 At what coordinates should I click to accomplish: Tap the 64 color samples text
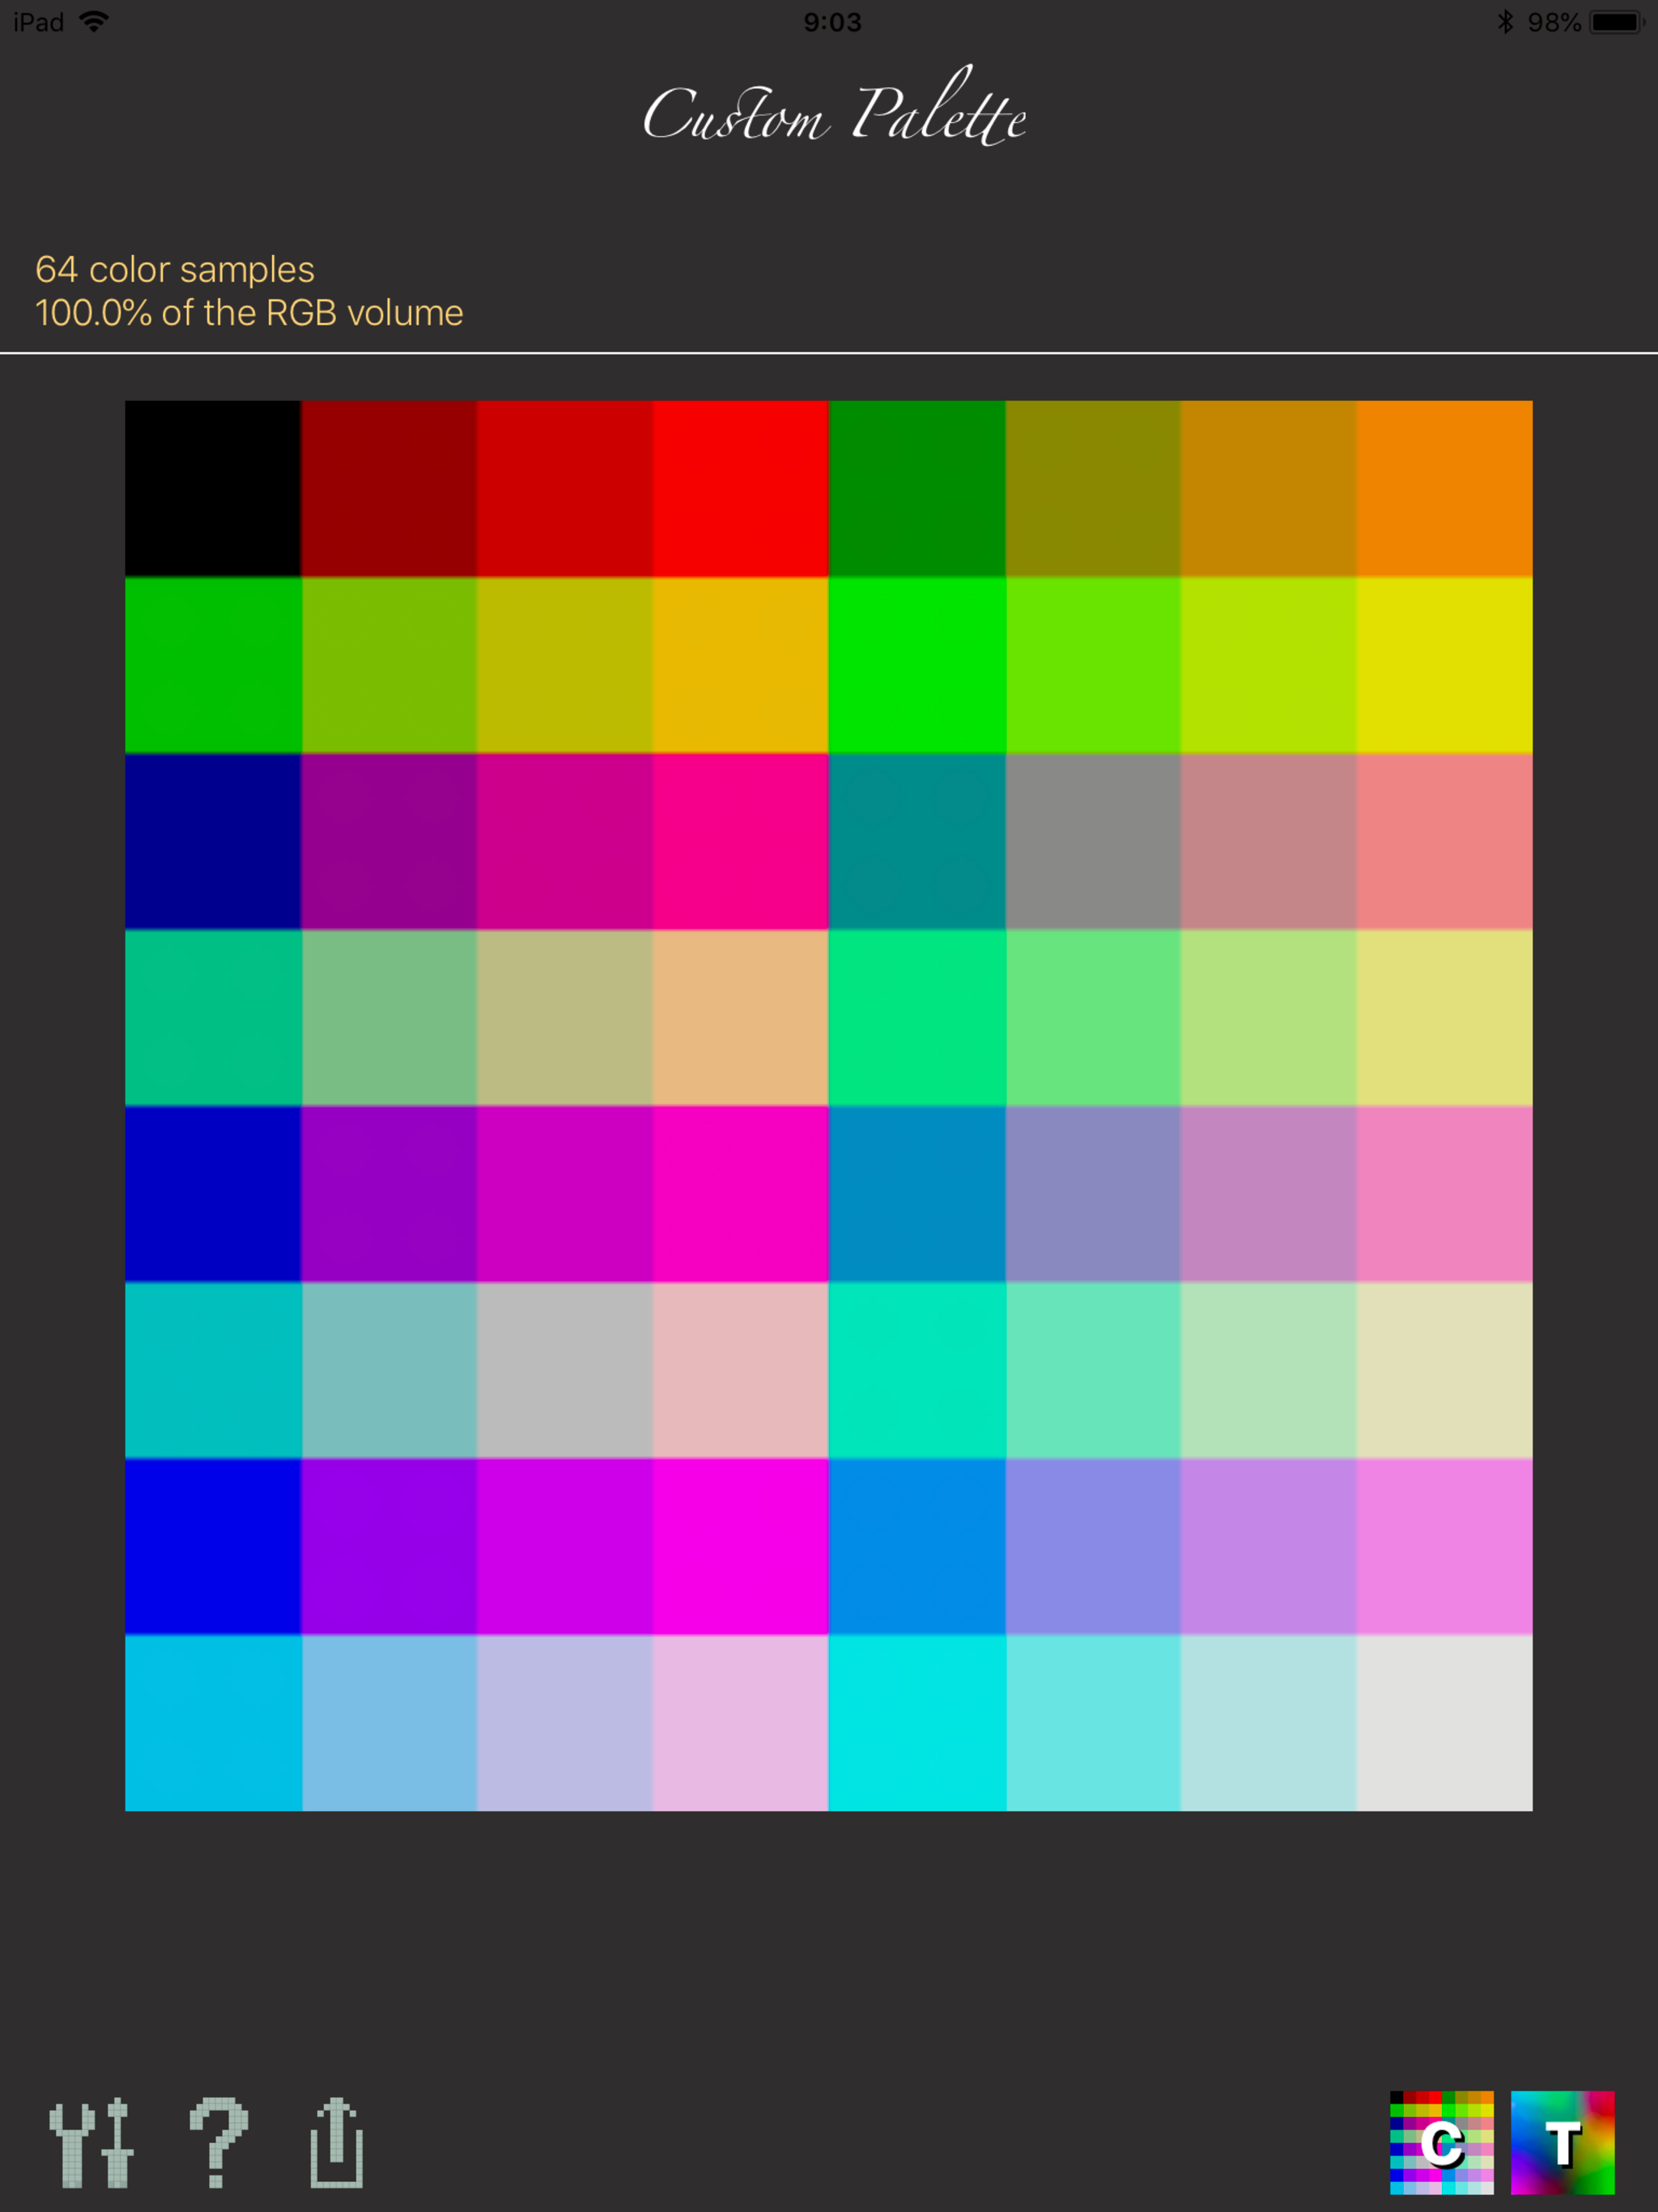pos(175,269)
